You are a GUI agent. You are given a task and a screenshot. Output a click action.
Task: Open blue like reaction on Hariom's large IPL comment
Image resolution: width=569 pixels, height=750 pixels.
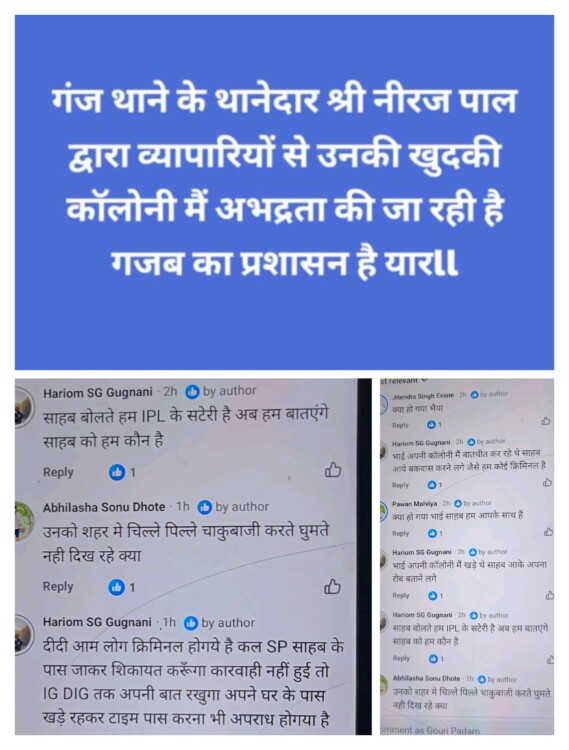pyautogui.click(x=117, y=473)
